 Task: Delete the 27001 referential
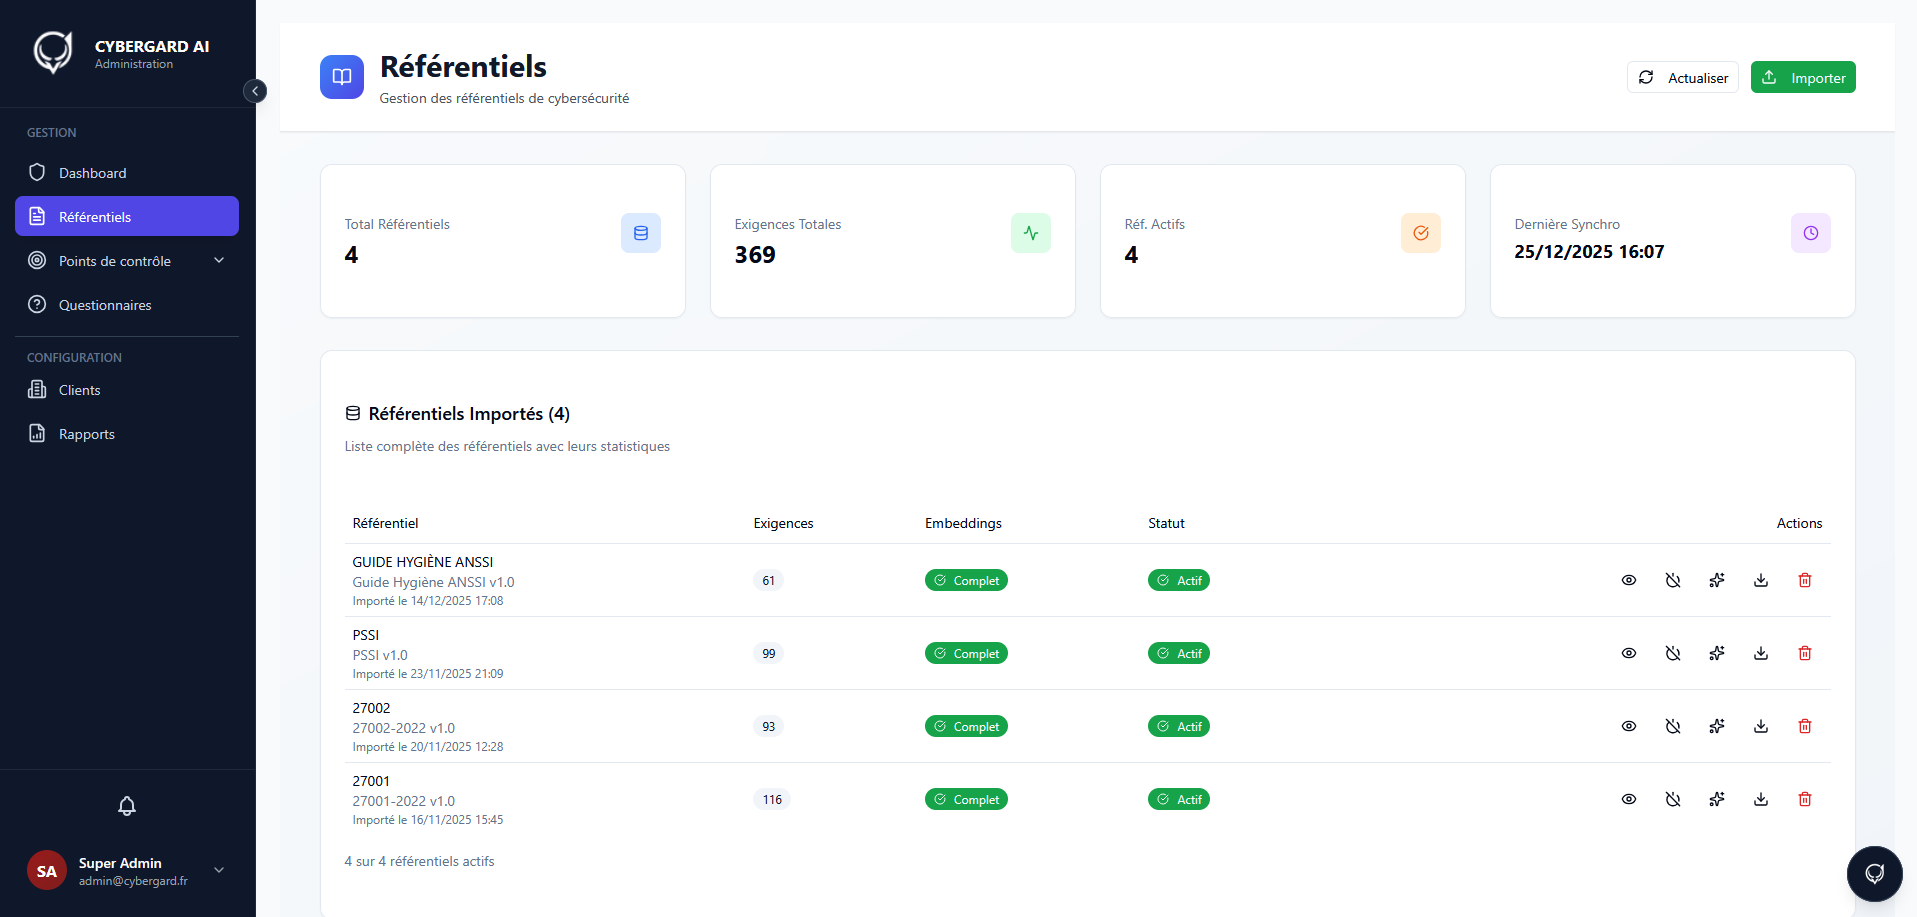coord(1805,799)
